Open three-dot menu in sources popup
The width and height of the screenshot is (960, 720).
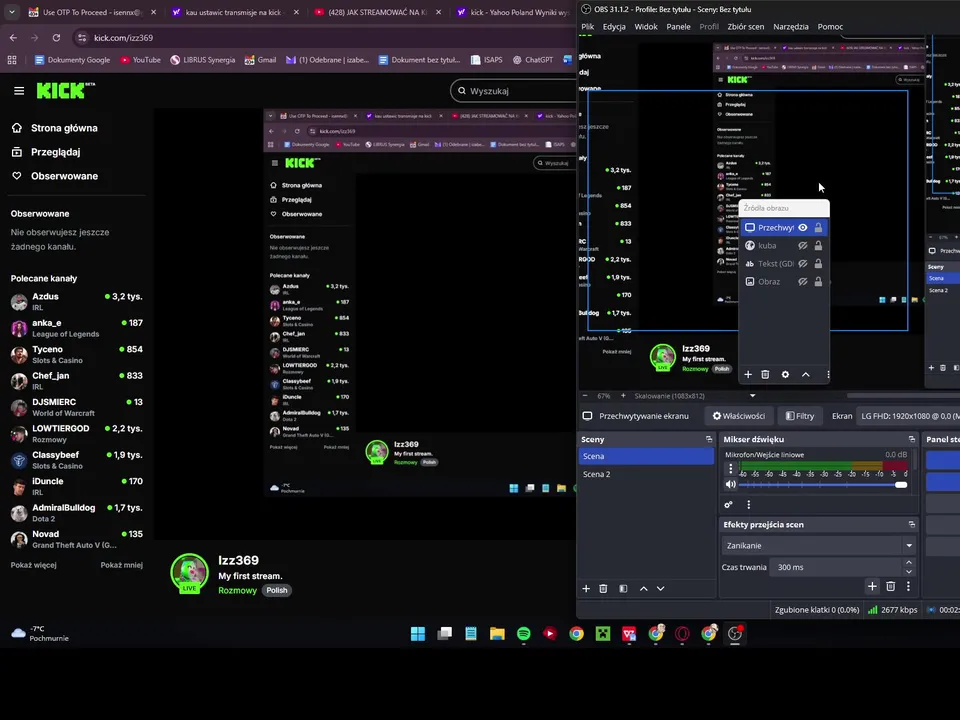click(828, 374)
